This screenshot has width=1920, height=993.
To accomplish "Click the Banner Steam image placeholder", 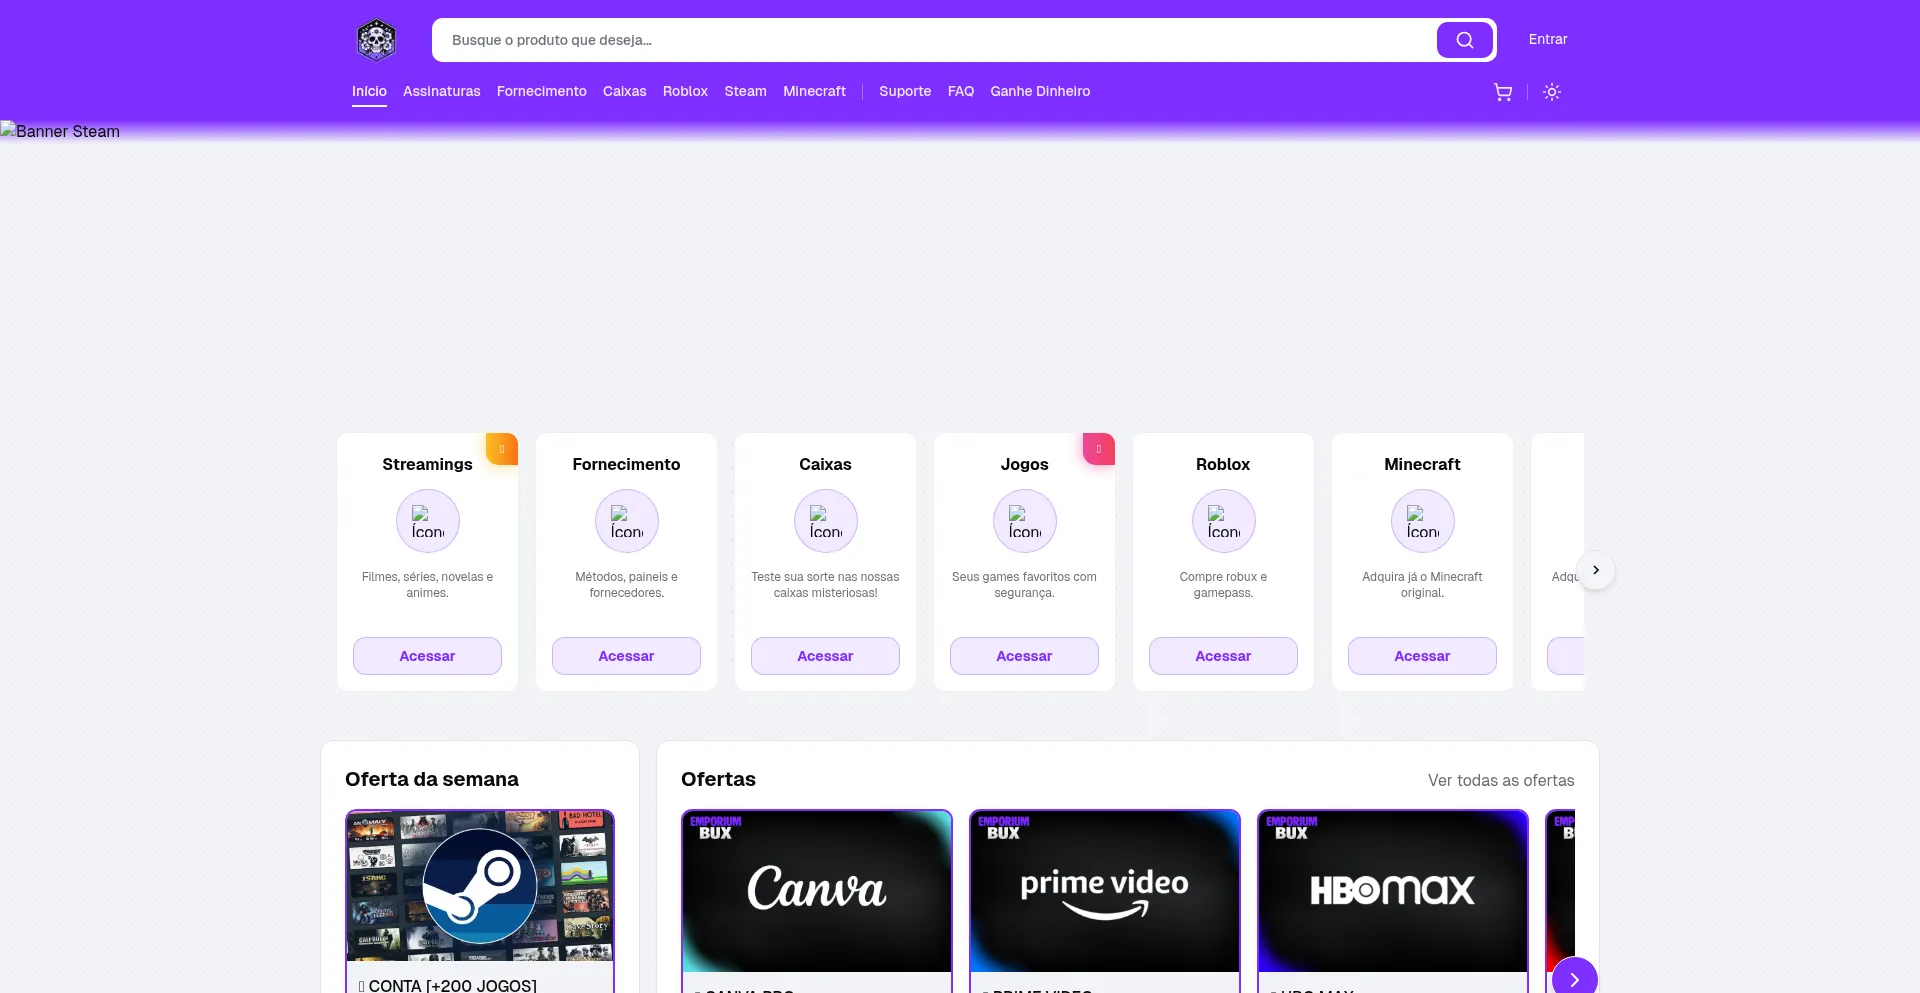I will point(60,131).
